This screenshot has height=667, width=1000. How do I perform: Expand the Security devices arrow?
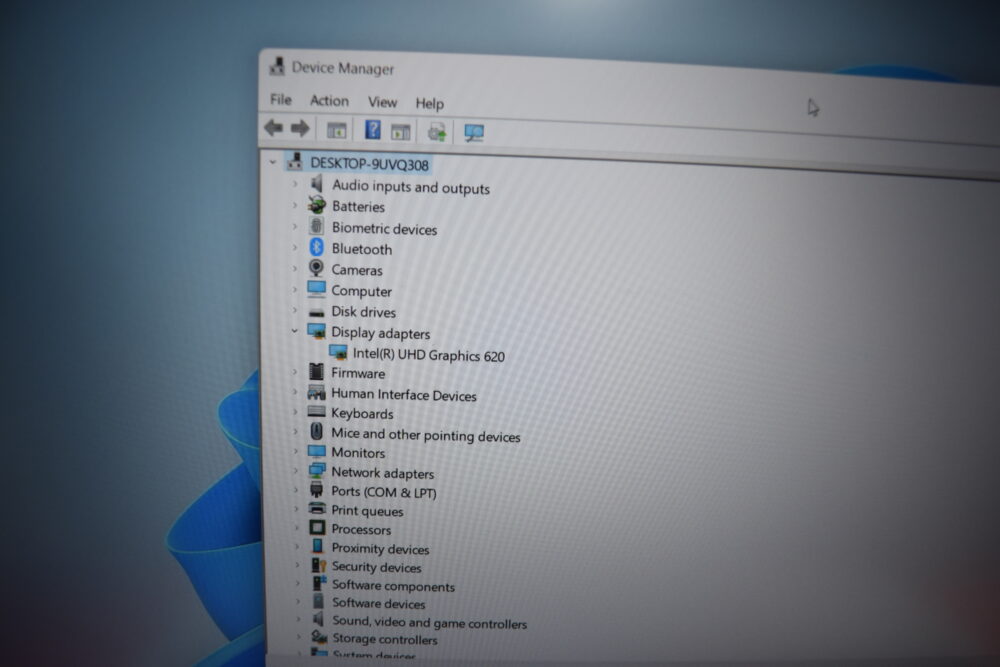[297, 565]
